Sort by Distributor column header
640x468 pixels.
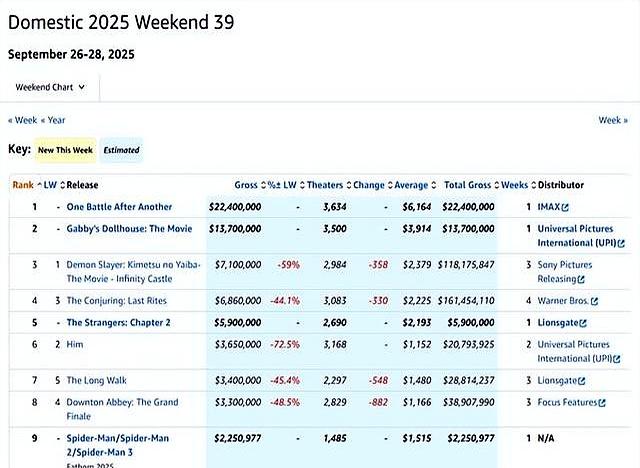tap(561, 185)
